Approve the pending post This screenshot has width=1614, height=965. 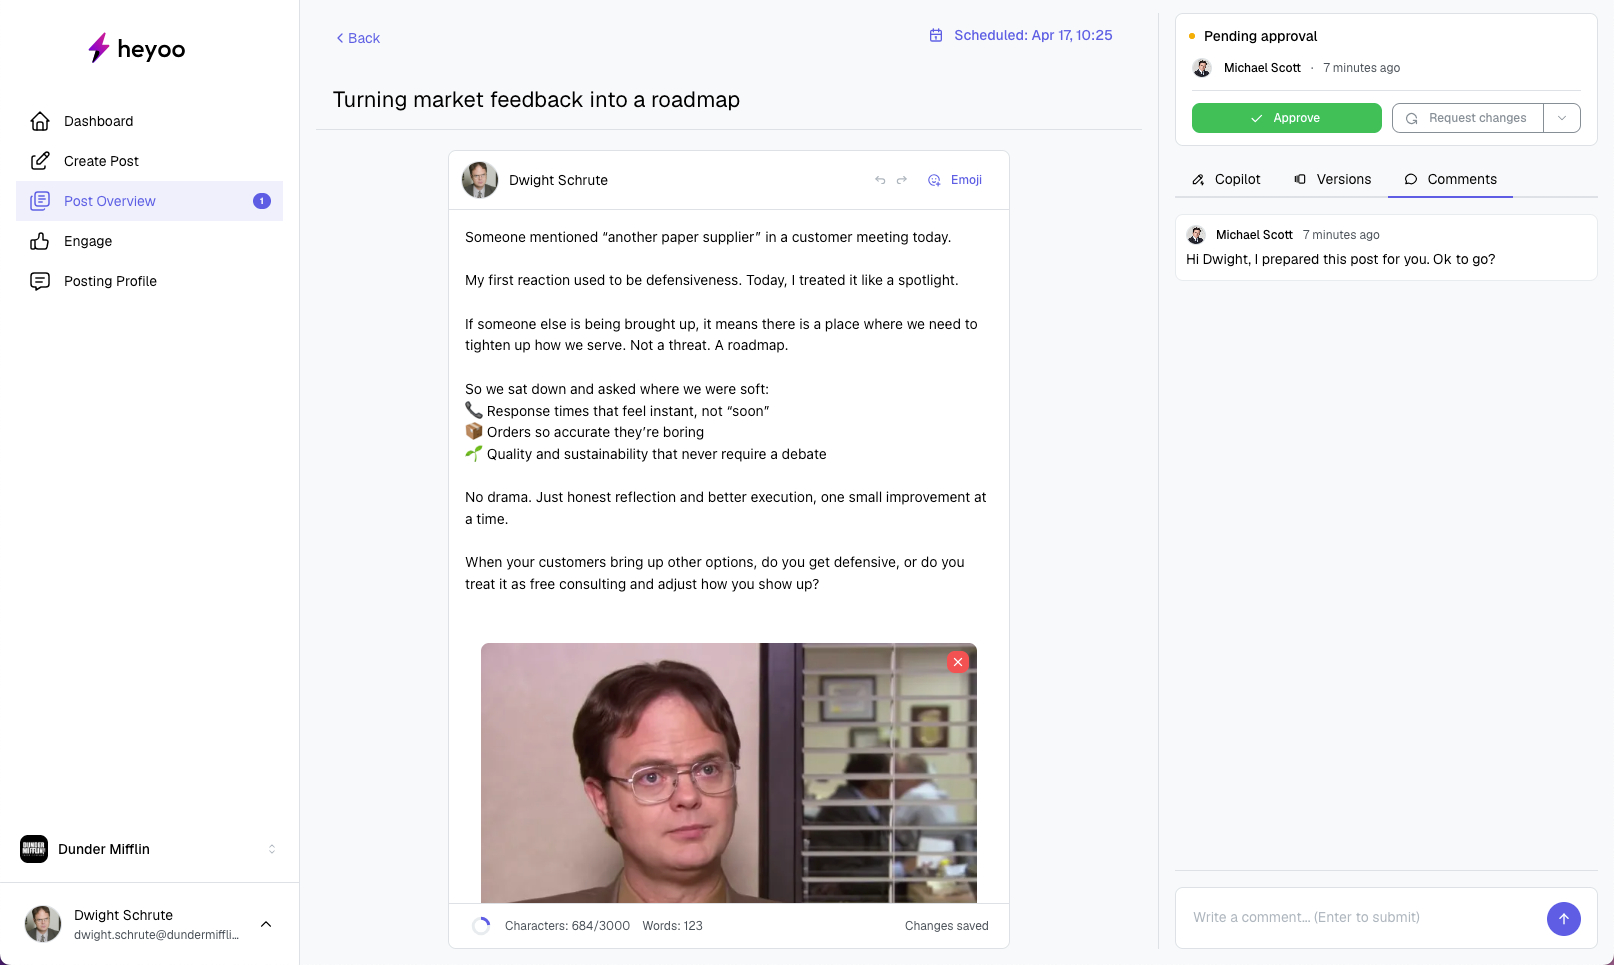pyautogui.click(x=1286, y=118)
